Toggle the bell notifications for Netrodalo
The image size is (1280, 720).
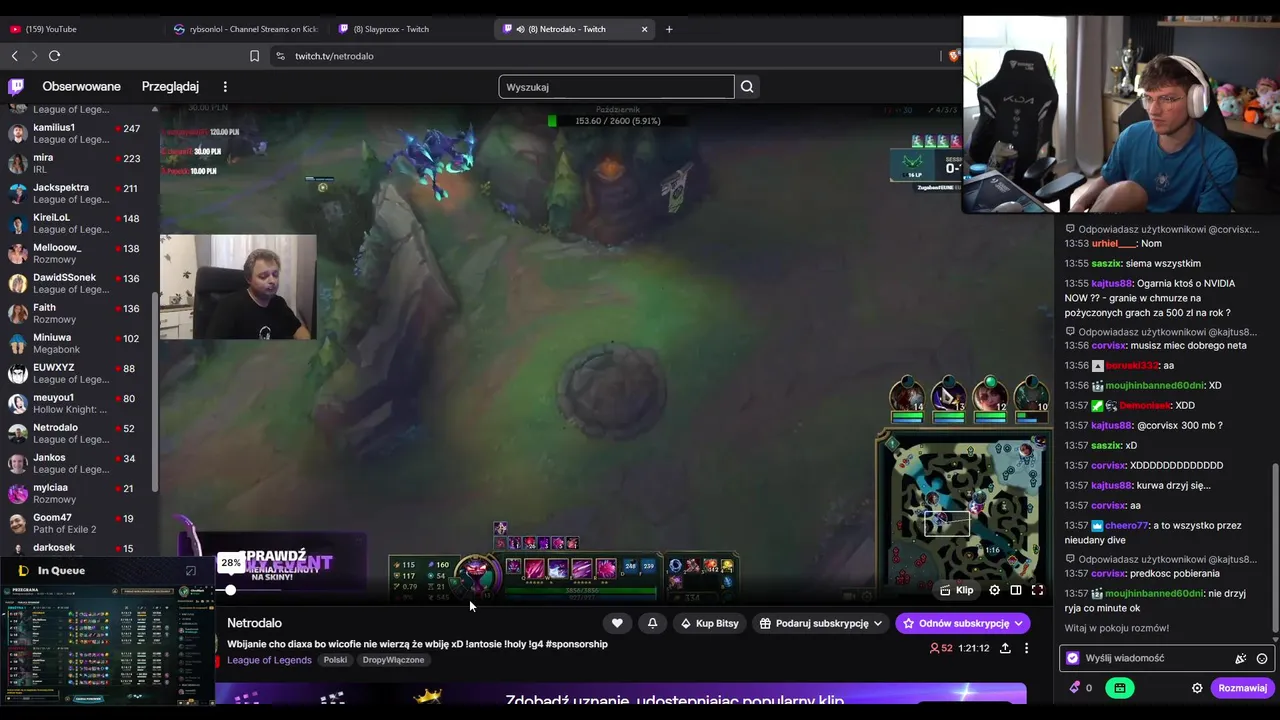click(652, 623)
